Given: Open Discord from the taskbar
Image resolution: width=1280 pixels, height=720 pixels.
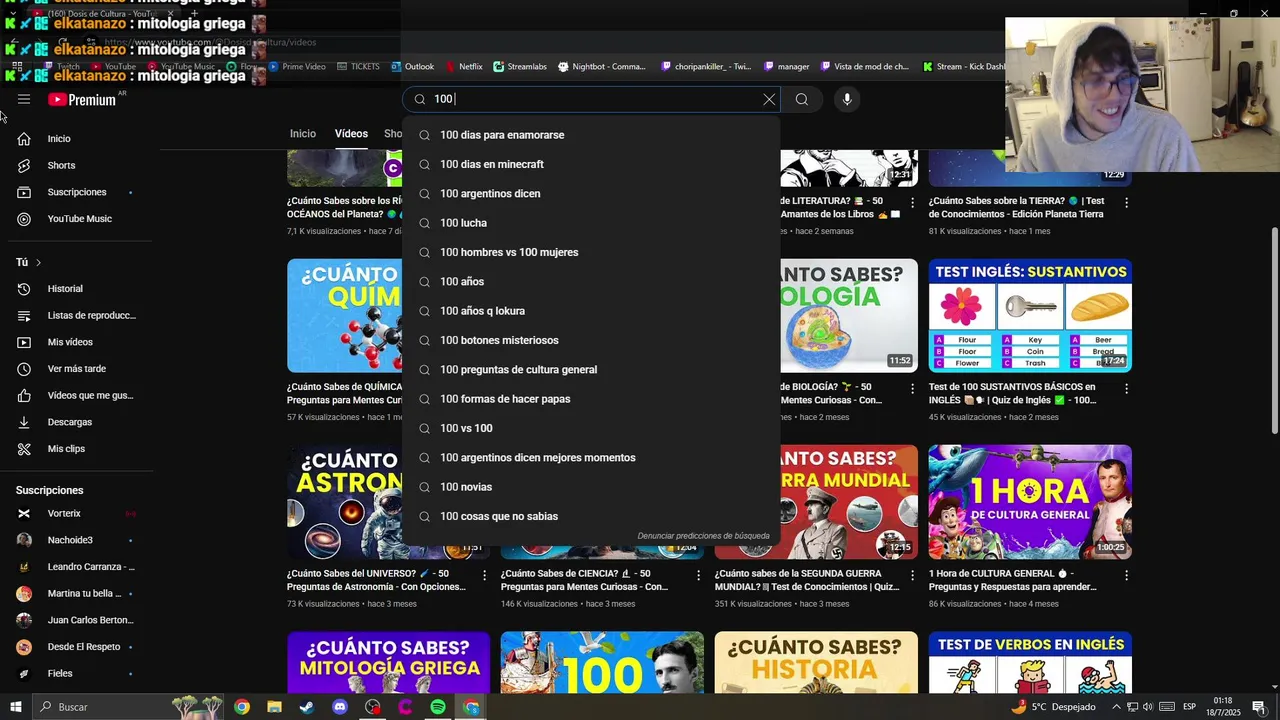Looking at the screenshot, I should [x=340, y=707].
